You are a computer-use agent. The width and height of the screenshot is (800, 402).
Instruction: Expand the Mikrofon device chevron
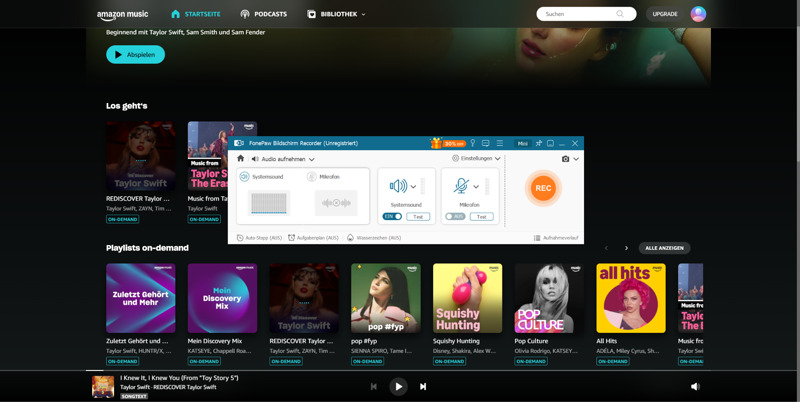[x=476, y=187]
